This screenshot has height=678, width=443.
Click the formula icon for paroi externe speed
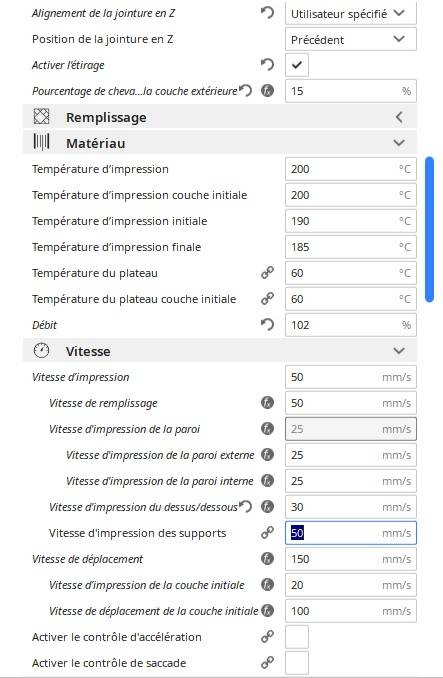coord(268,455)
